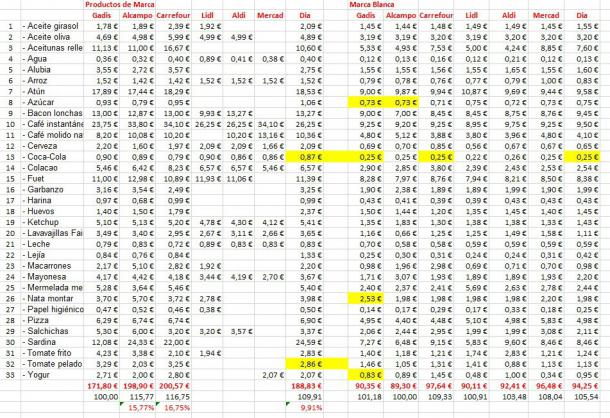Select the 'Coca-Cola' product cell
This screenshot has width=610, height=418.
click(52, 157)
